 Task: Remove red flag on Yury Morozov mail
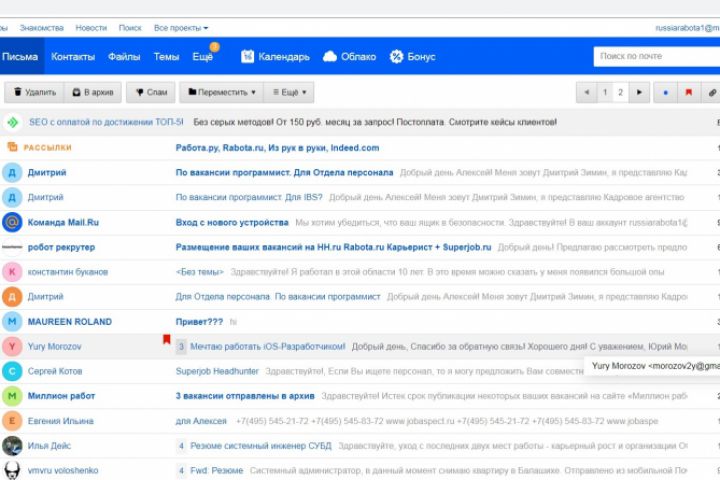[x=167, y=339]
